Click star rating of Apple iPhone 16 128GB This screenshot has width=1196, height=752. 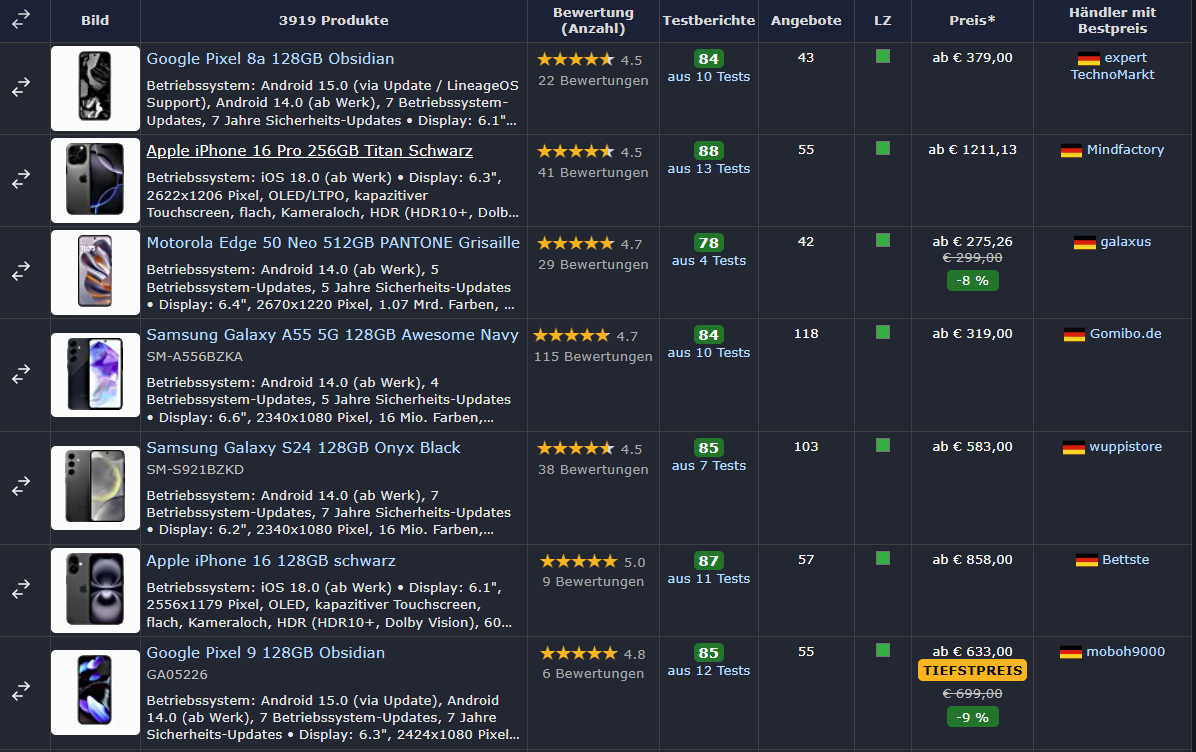[x=578, y=562]
